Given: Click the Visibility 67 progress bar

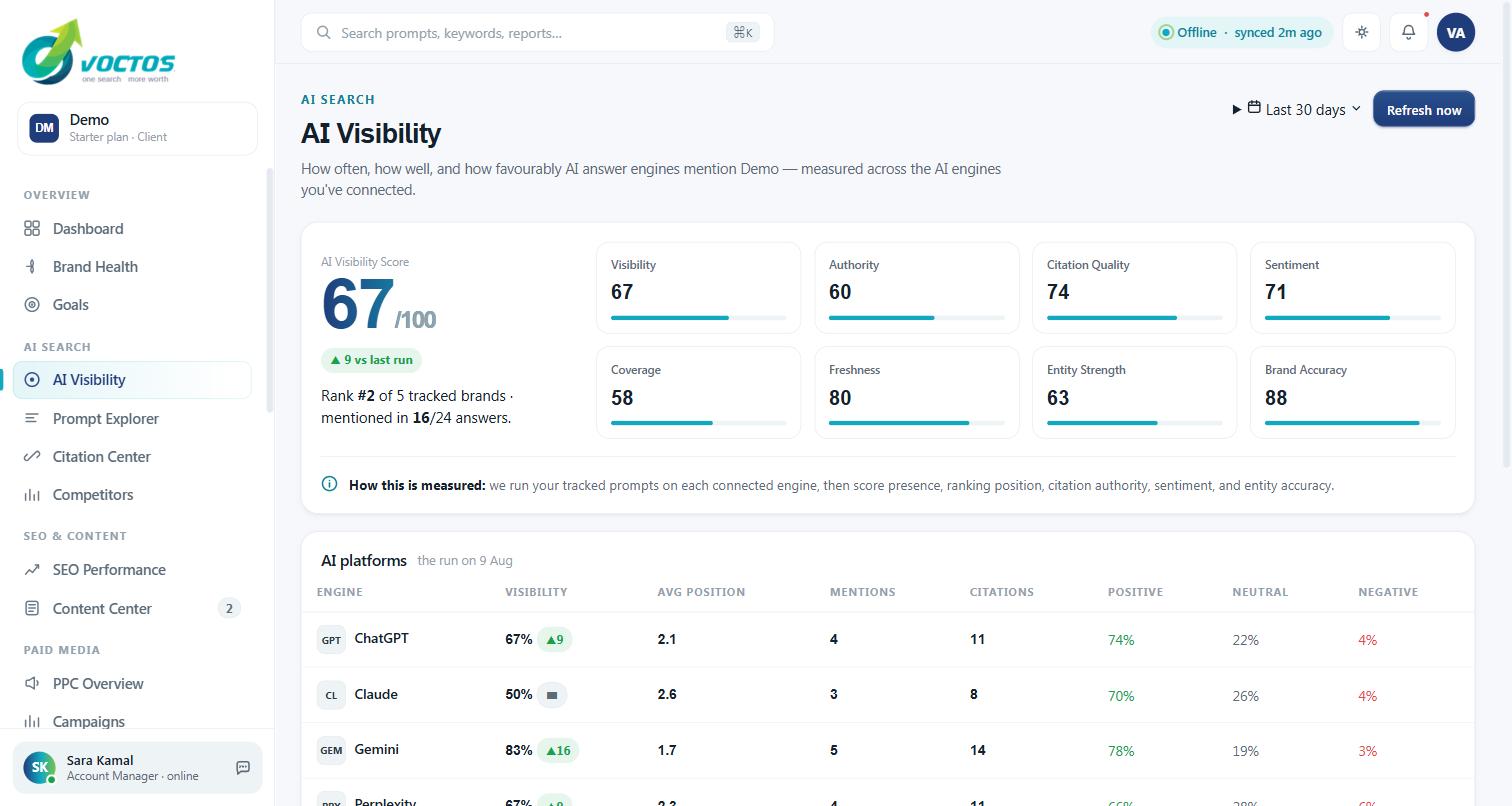Looking at the screenshot, I should point(699,318).
